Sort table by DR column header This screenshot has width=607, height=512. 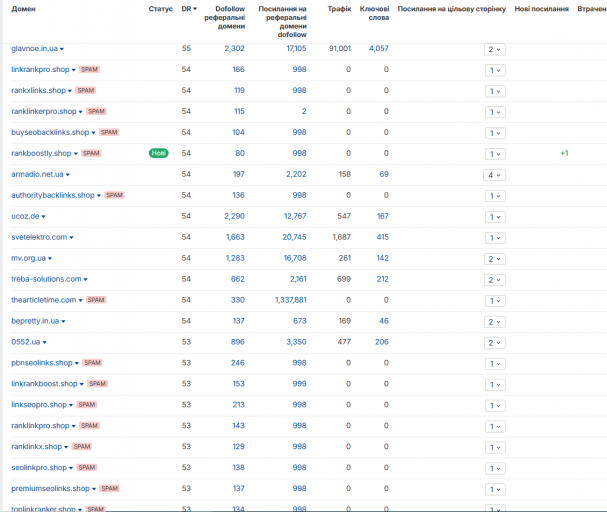[189, 9]
